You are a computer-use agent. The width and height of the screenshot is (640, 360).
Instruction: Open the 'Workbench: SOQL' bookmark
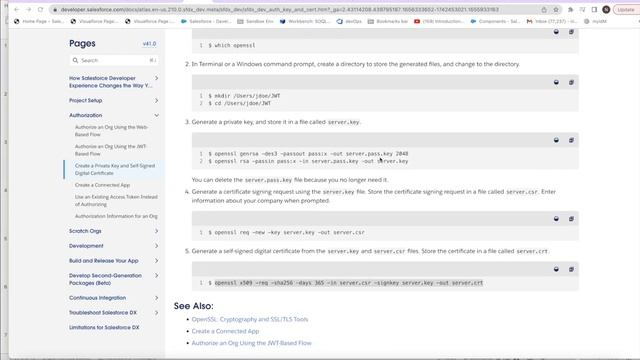click(305, 21)
